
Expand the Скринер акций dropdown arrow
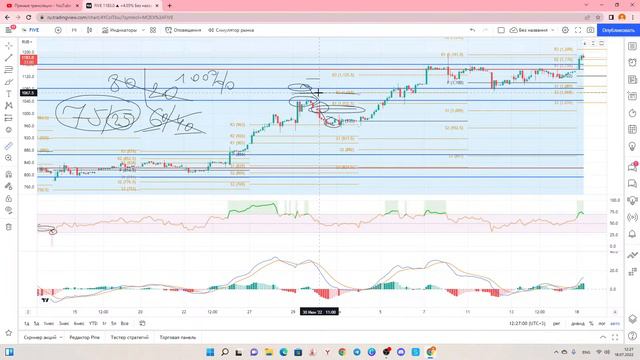[x=61, y=338]
